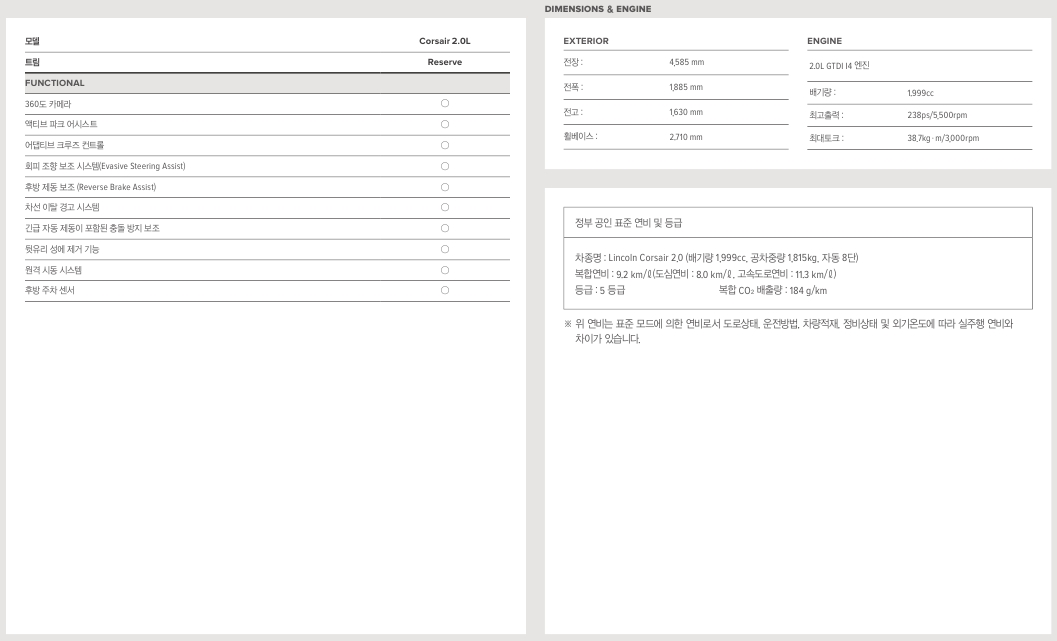The height and width of the screenshot is (641, 1057).
Task: Click the '정부 공인 표준 연비 및 등급' box title
Action: (x=628, y=222)
